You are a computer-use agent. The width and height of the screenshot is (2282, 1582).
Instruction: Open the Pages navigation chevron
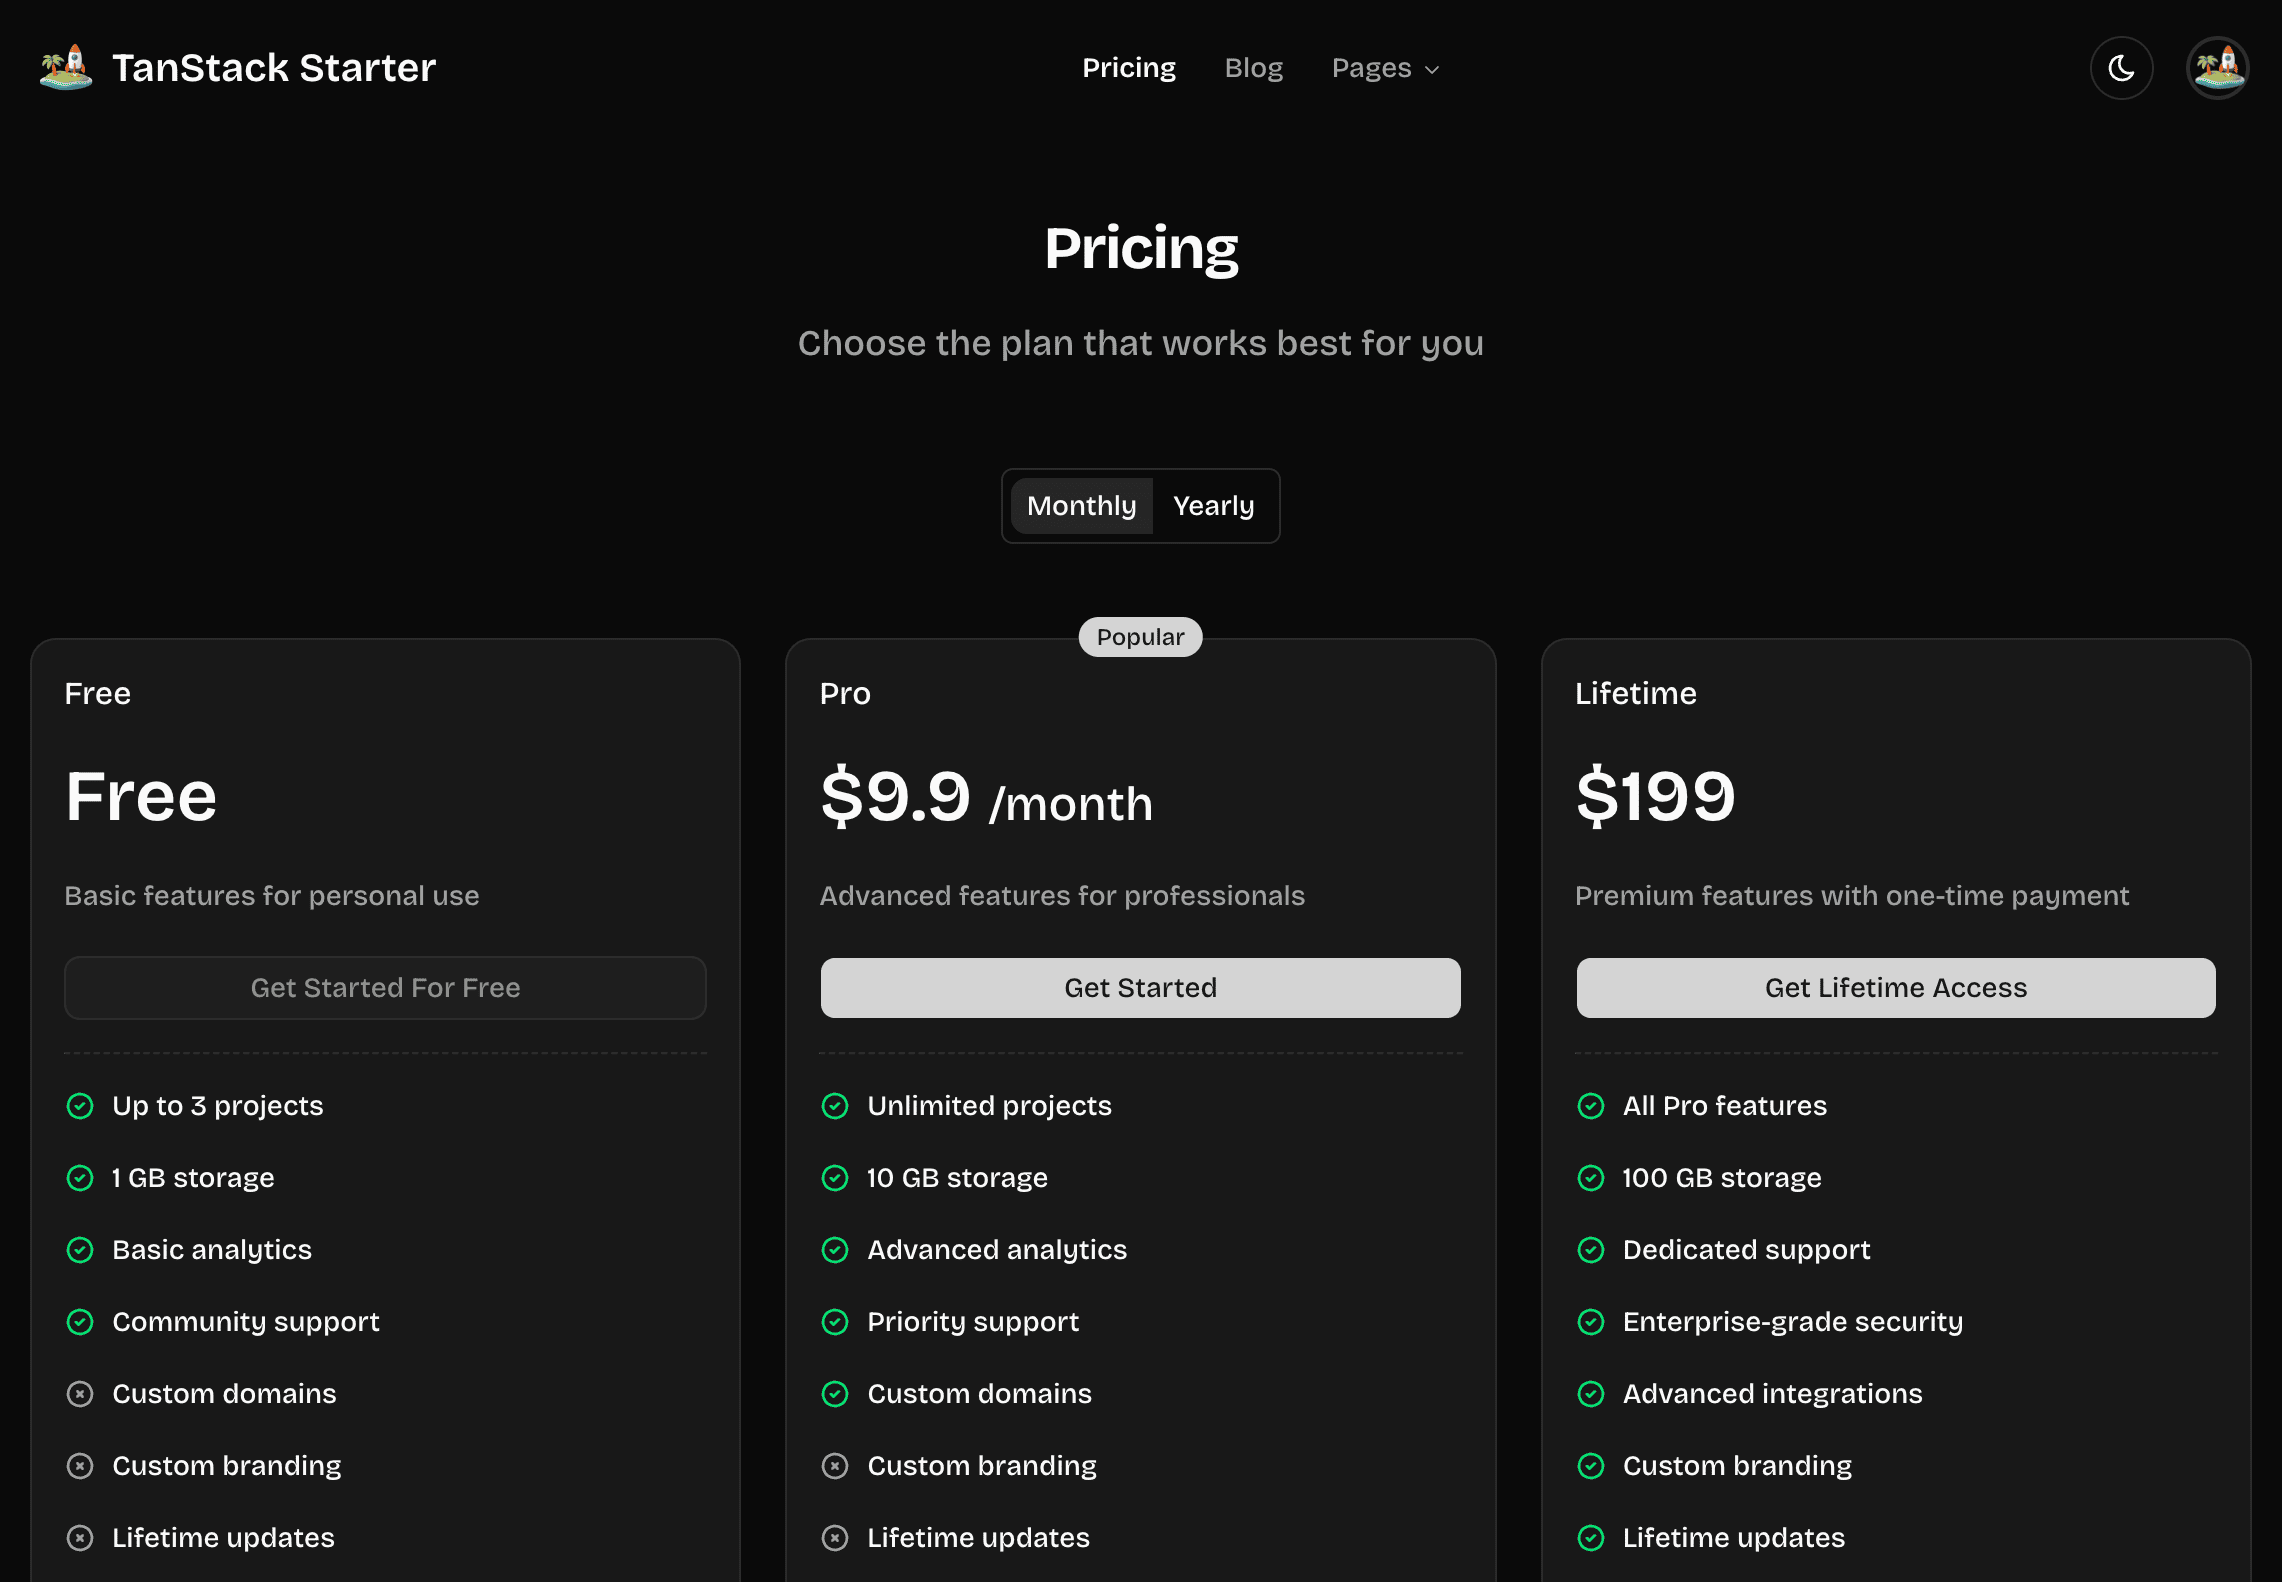coord(1432,69)
